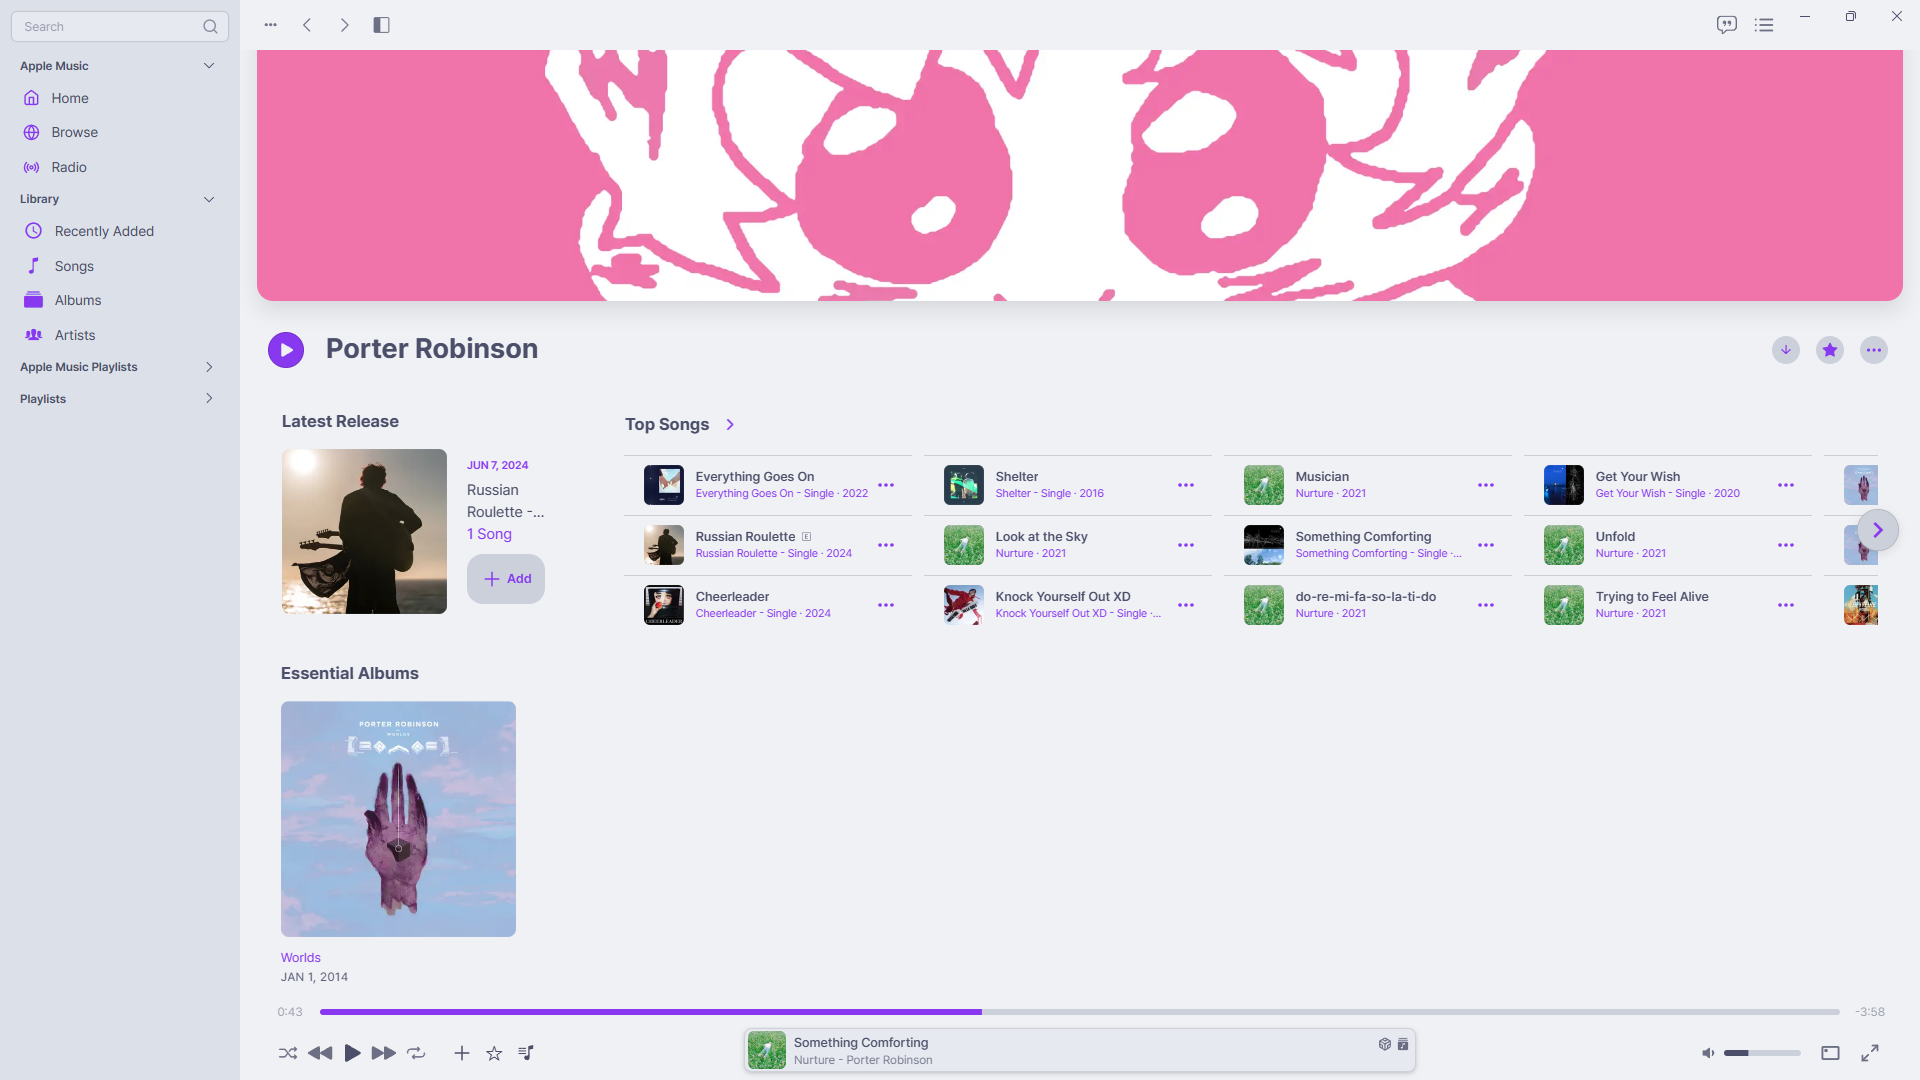This screenshot has height=1080, width=1920.
Task: Go to Recently Added in Library
Action: click(x=104, y=231)
